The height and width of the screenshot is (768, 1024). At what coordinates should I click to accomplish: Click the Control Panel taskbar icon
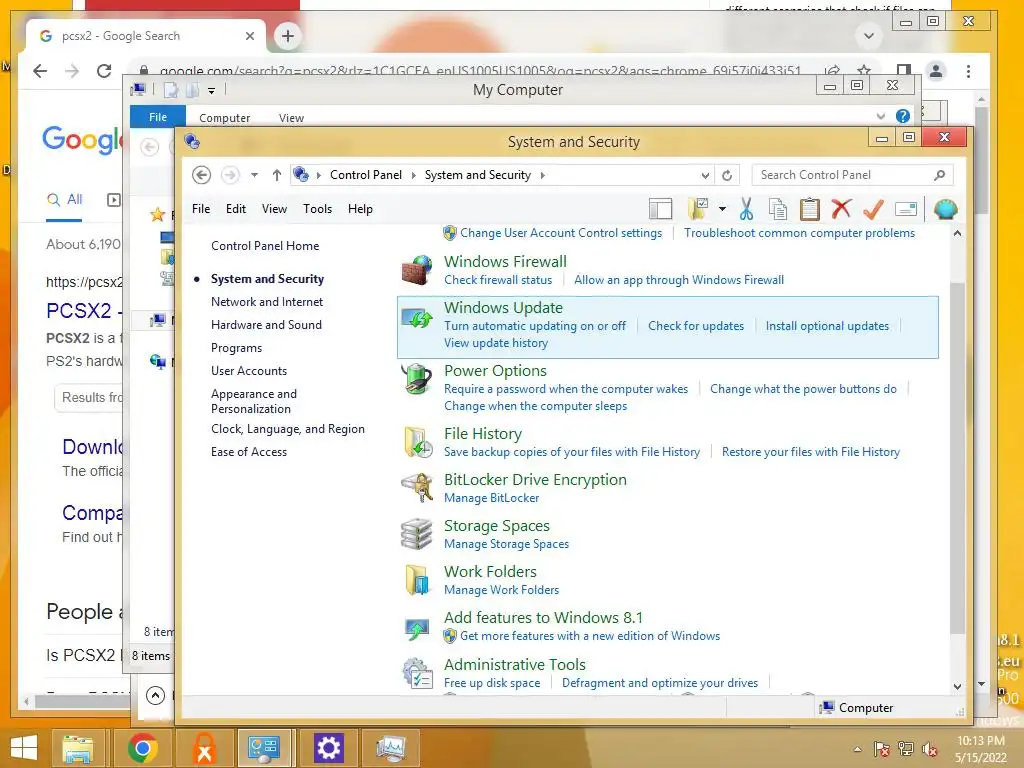point(264,748)
